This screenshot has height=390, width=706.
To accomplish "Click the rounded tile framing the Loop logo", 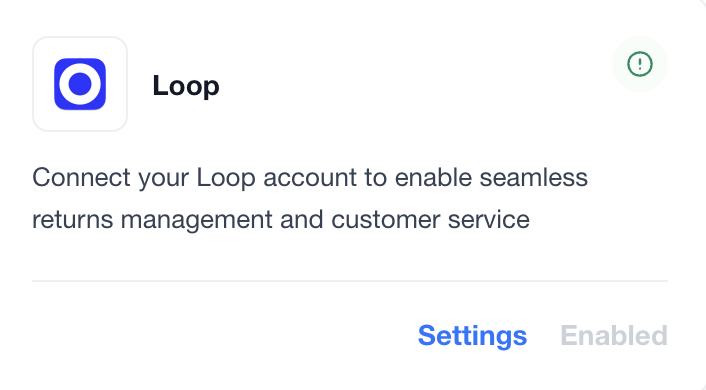I will coord(80,84).
